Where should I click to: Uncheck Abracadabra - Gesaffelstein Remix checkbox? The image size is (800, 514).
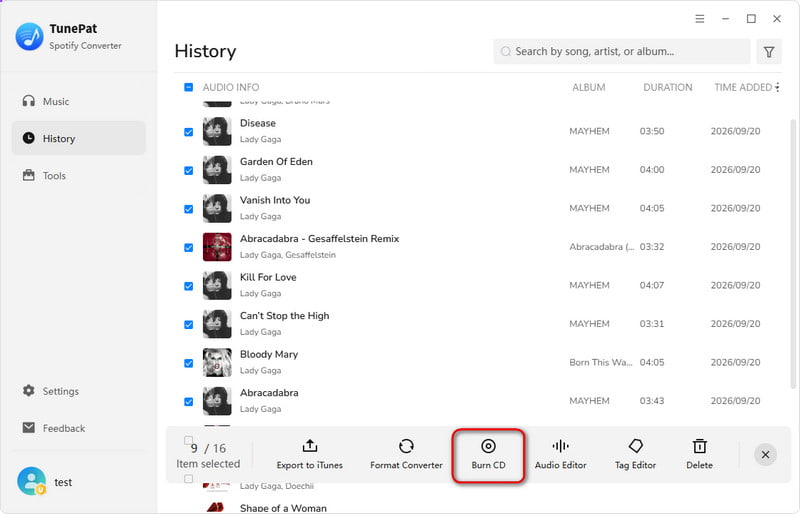[x=188, y=248]
